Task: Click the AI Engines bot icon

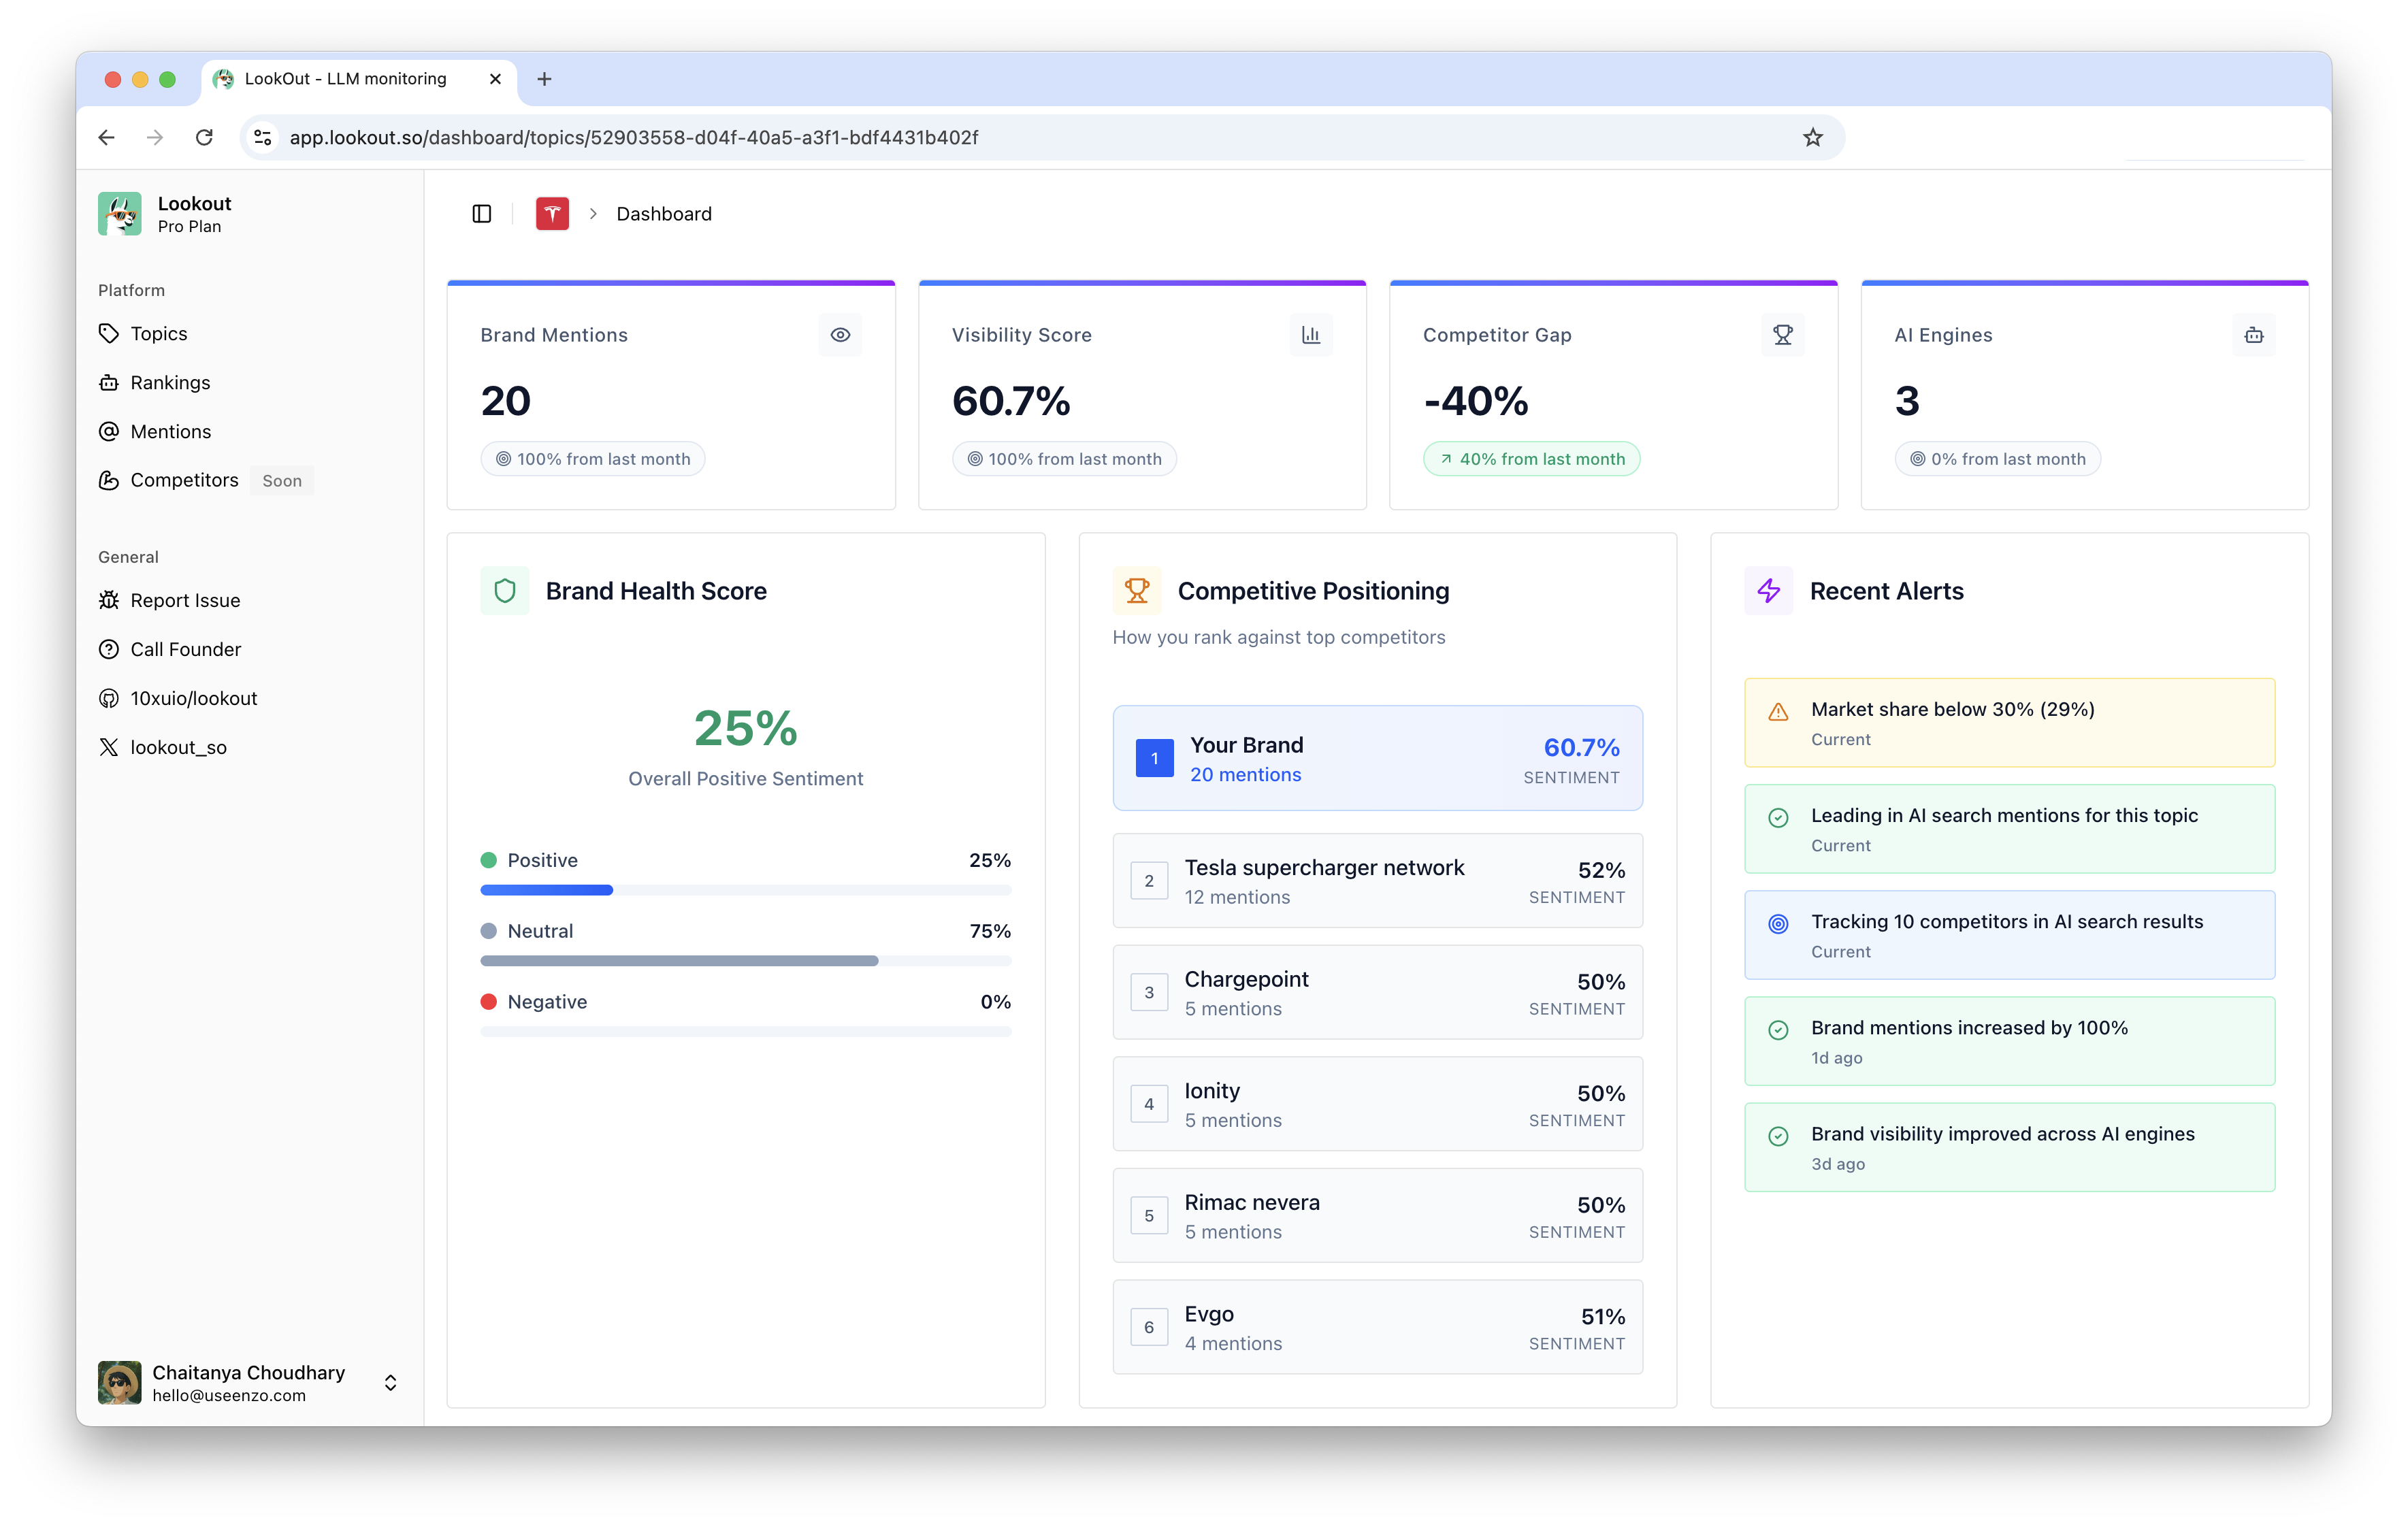Action: [x=2254, y=335]
